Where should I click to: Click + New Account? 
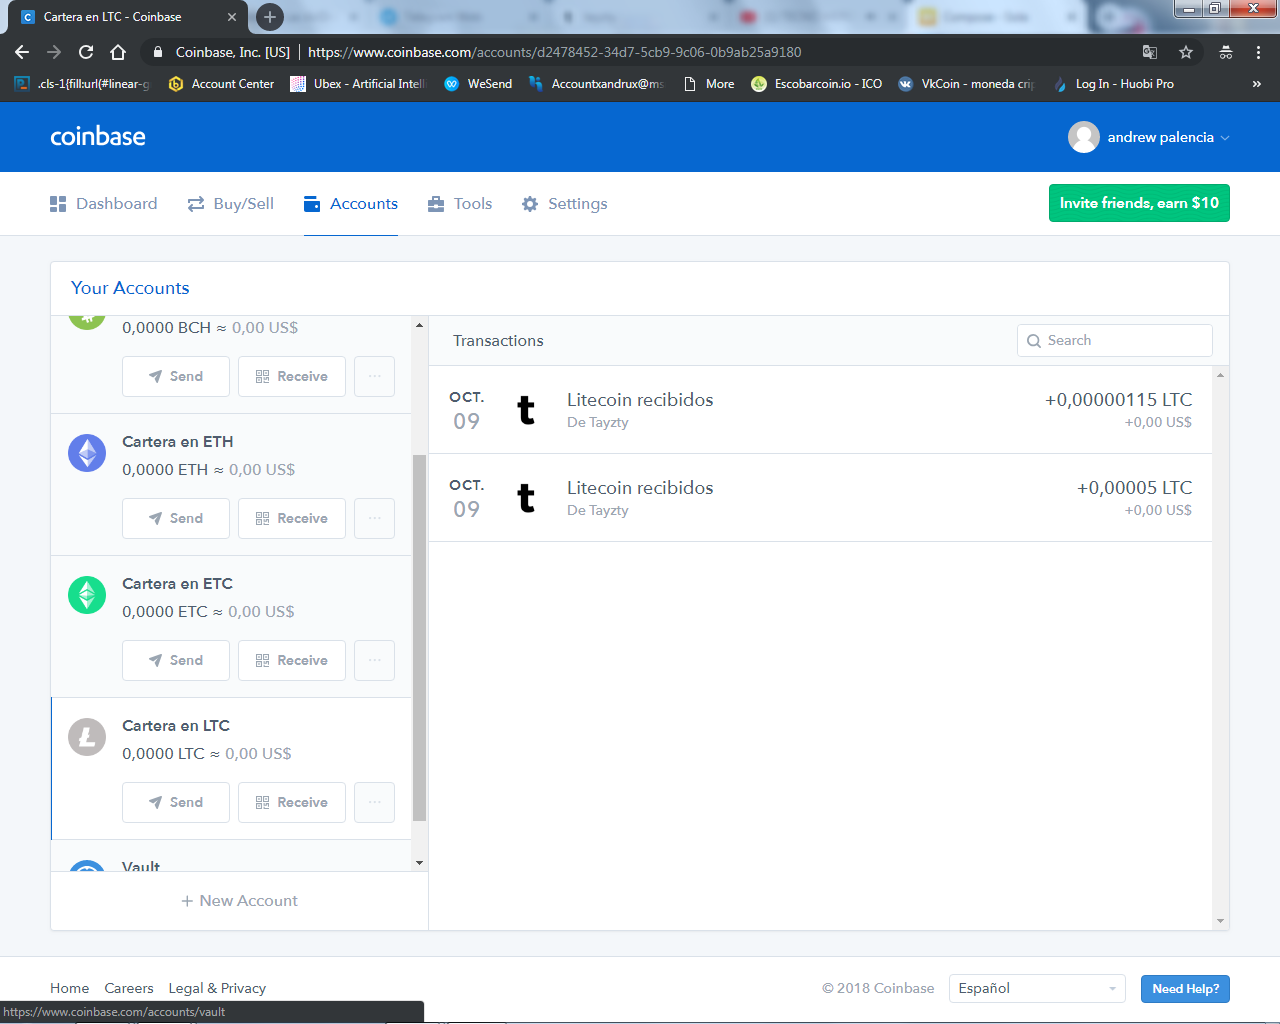click(x=239, y=901)
